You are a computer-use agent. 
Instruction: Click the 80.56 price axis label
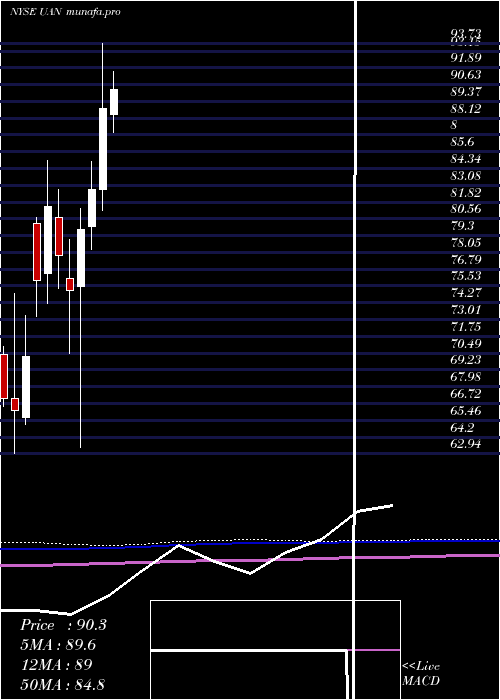(466, 209)
